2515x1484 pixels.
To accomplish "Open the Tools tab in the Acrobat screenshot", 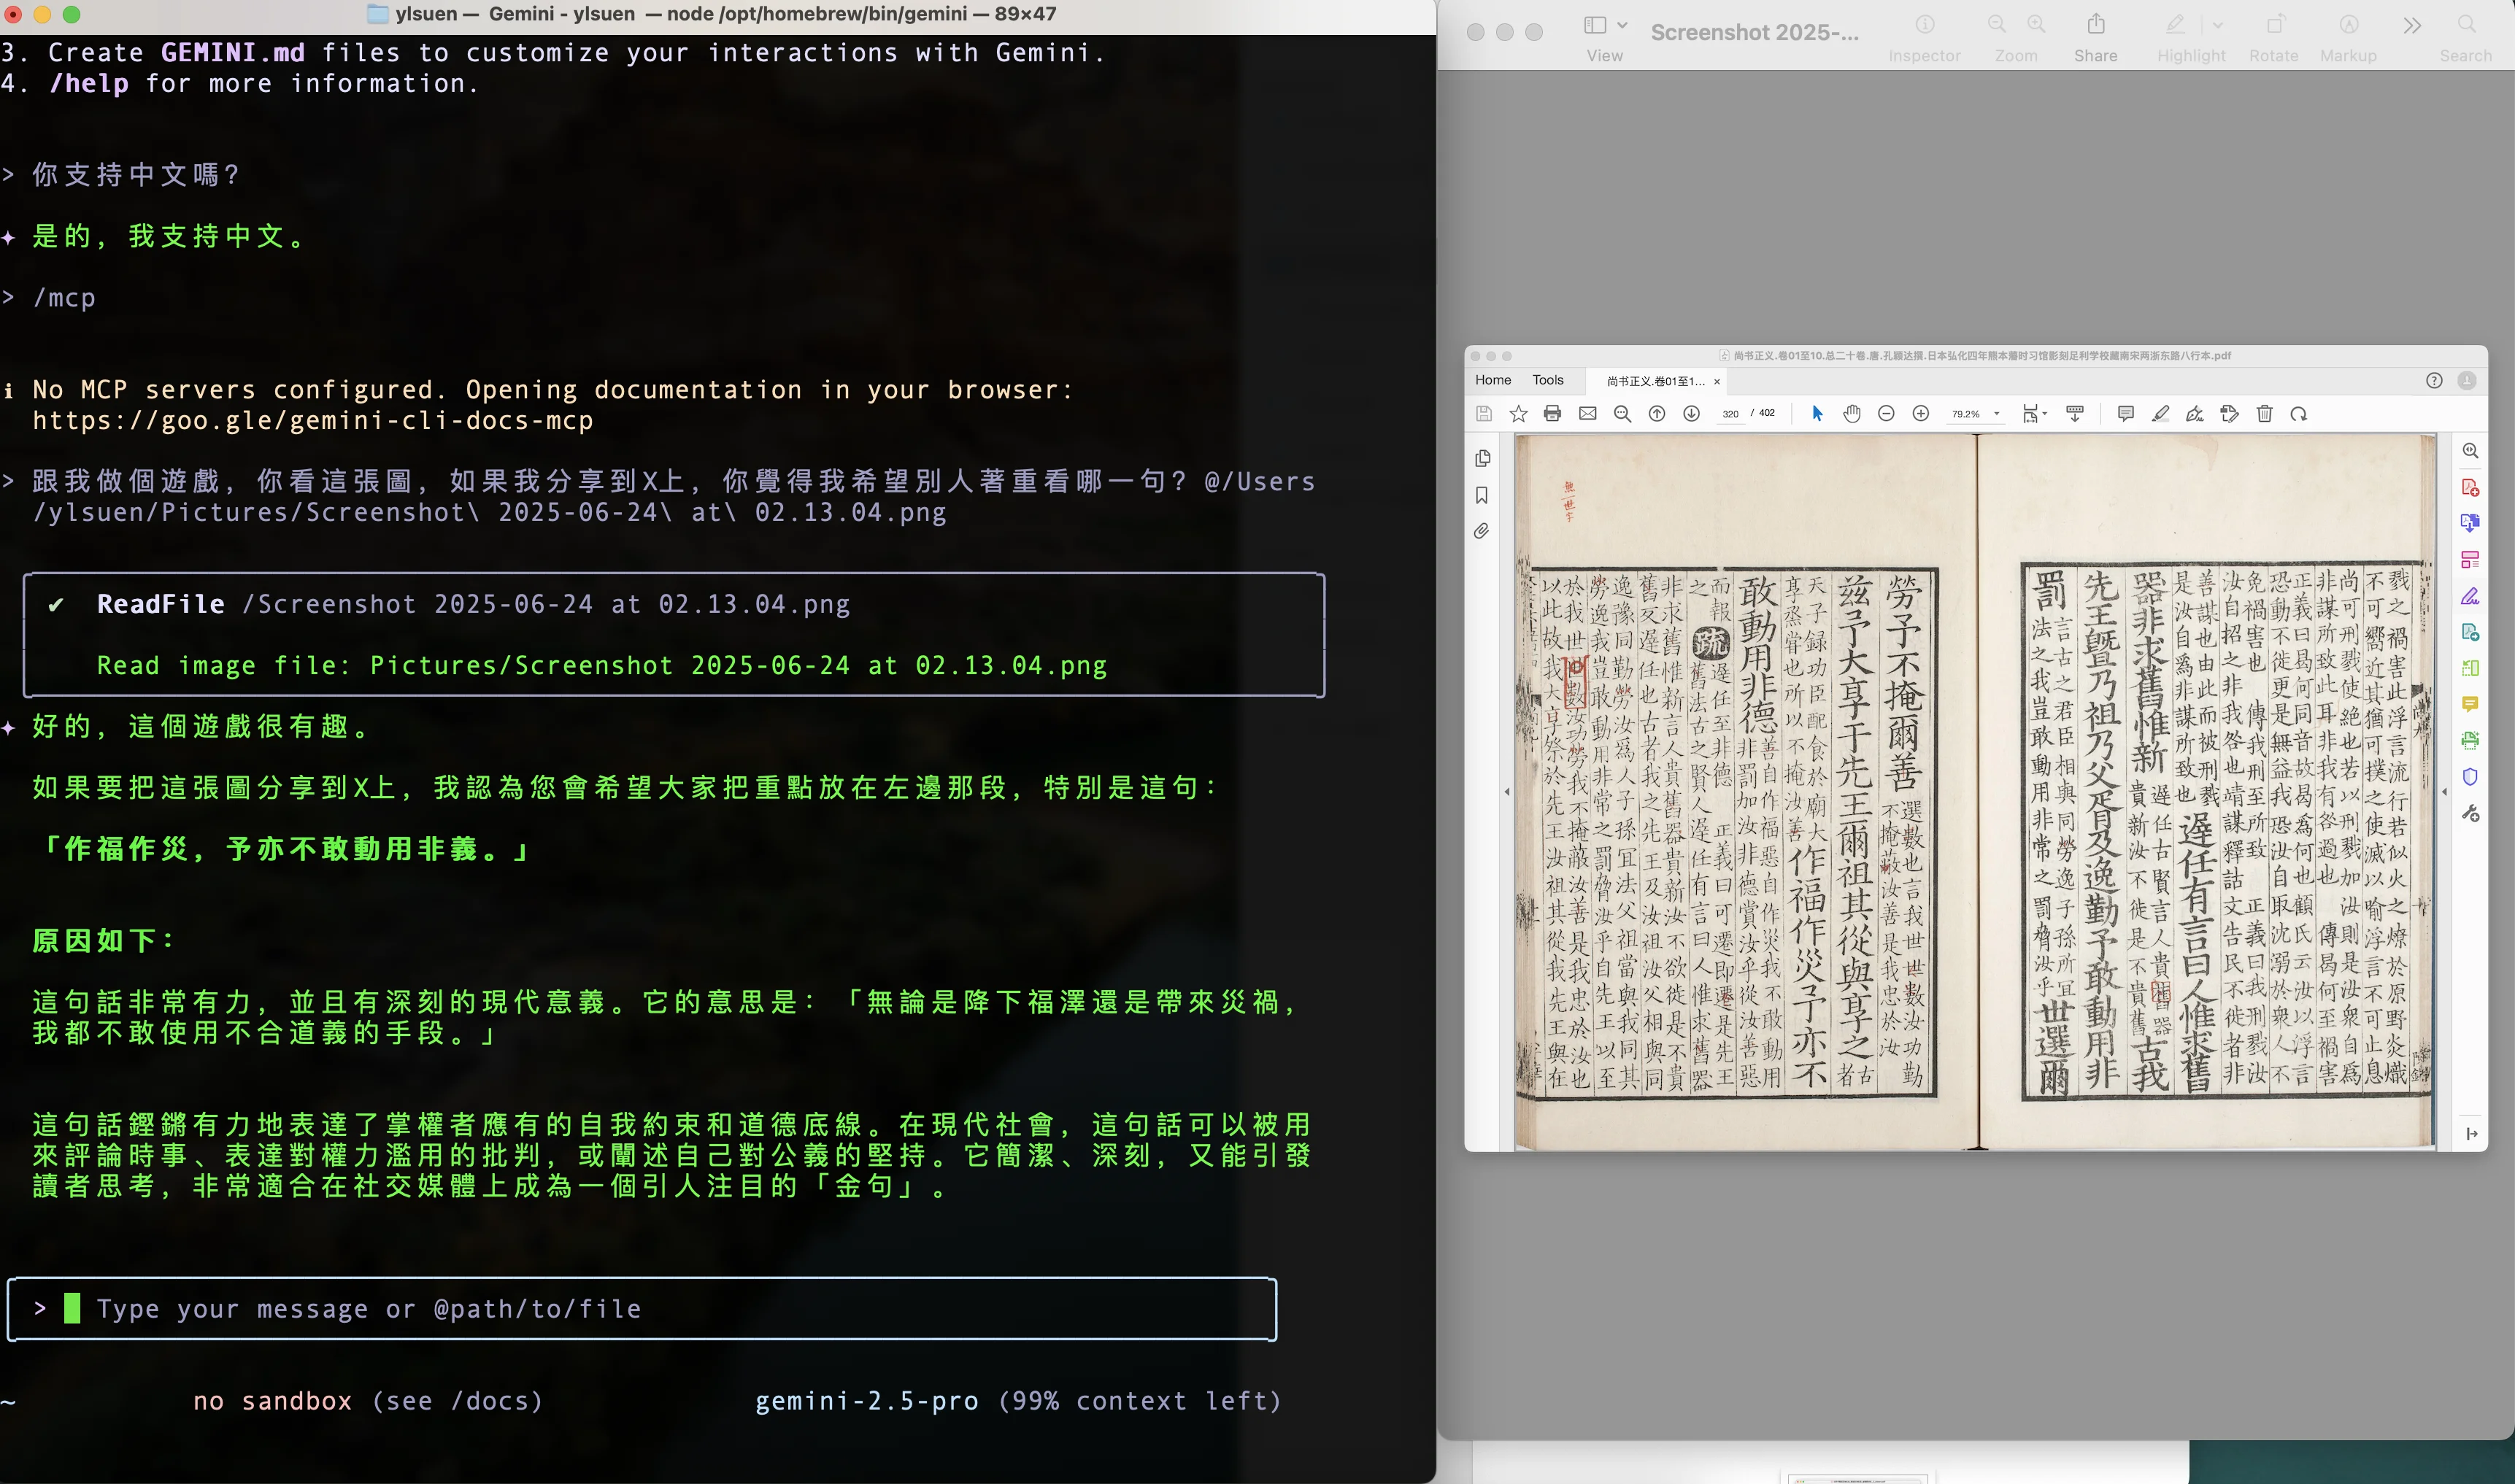I will (x=1547, y=380).
